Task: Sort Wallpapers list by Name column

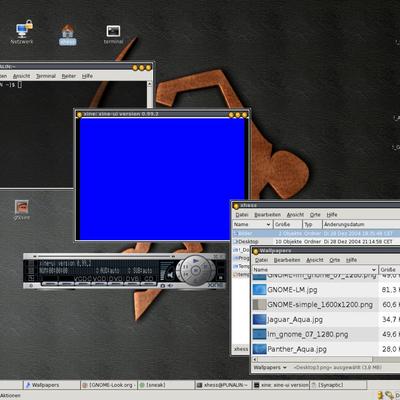Action: tap(315, 269)
